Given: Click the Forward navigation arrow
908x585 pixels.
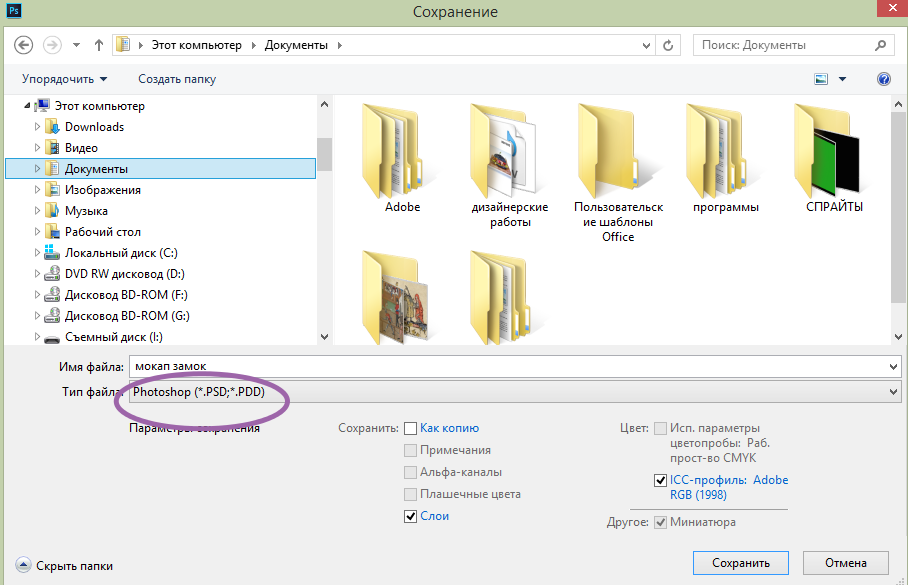Looking at the screenshot, I should (x=53, y=45).
